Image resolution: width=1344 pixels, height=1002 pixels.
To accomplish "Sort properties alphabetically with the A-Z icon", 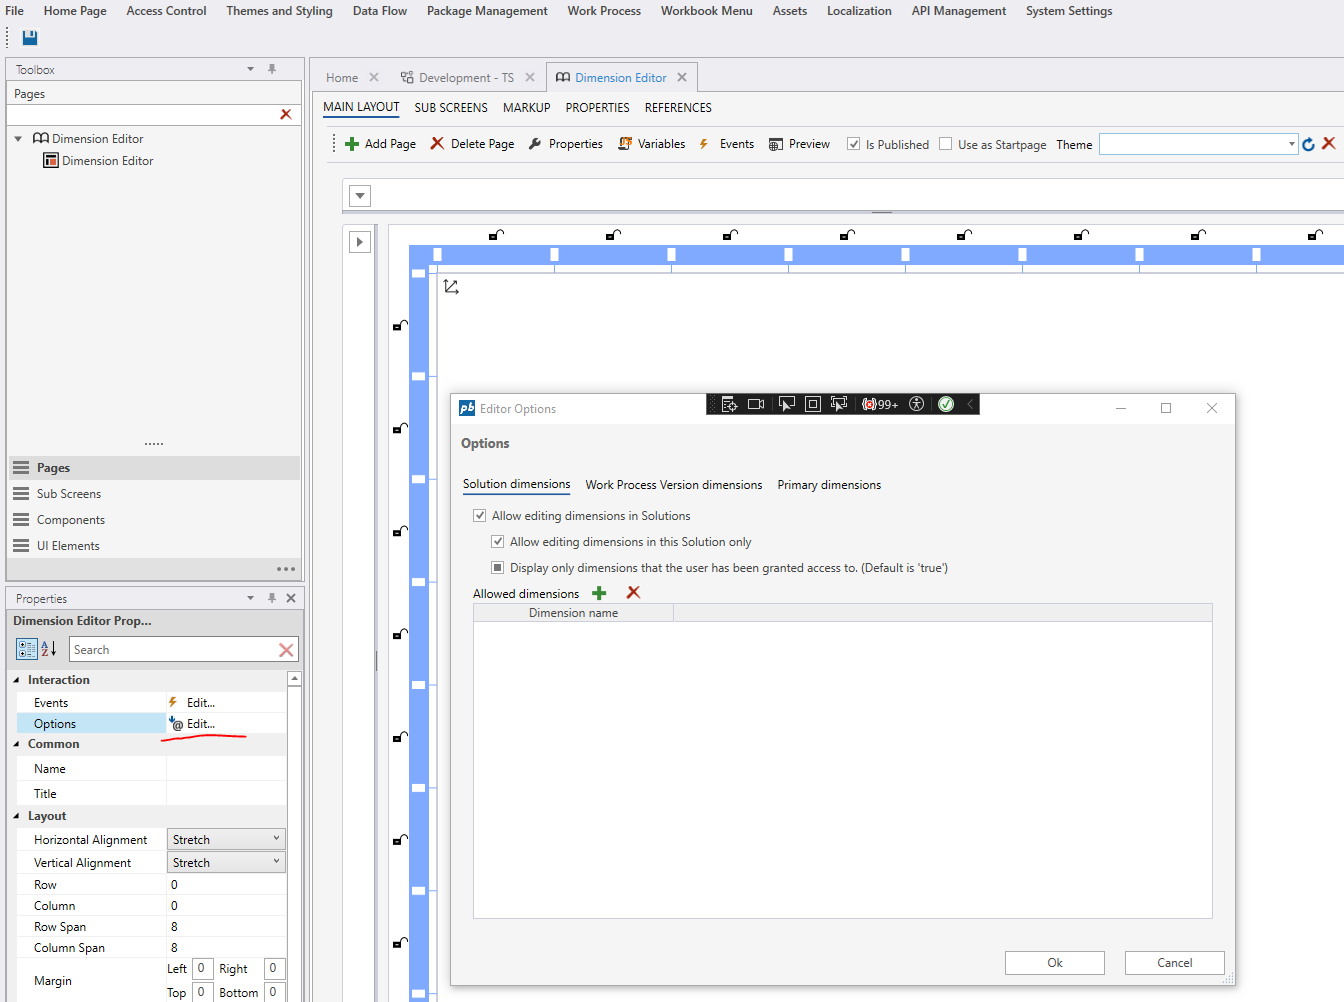I will point(48,649).
